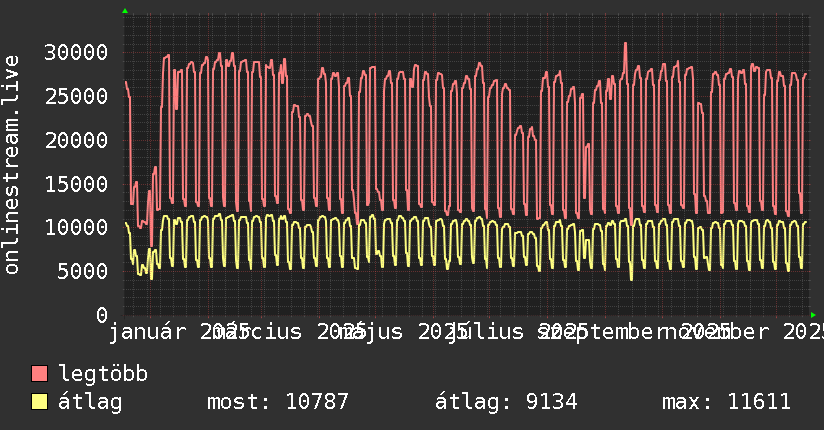This screenshot has width=824, height=430.
Task: Click the yellow átlag legend swatch
Action: [39, 402]
